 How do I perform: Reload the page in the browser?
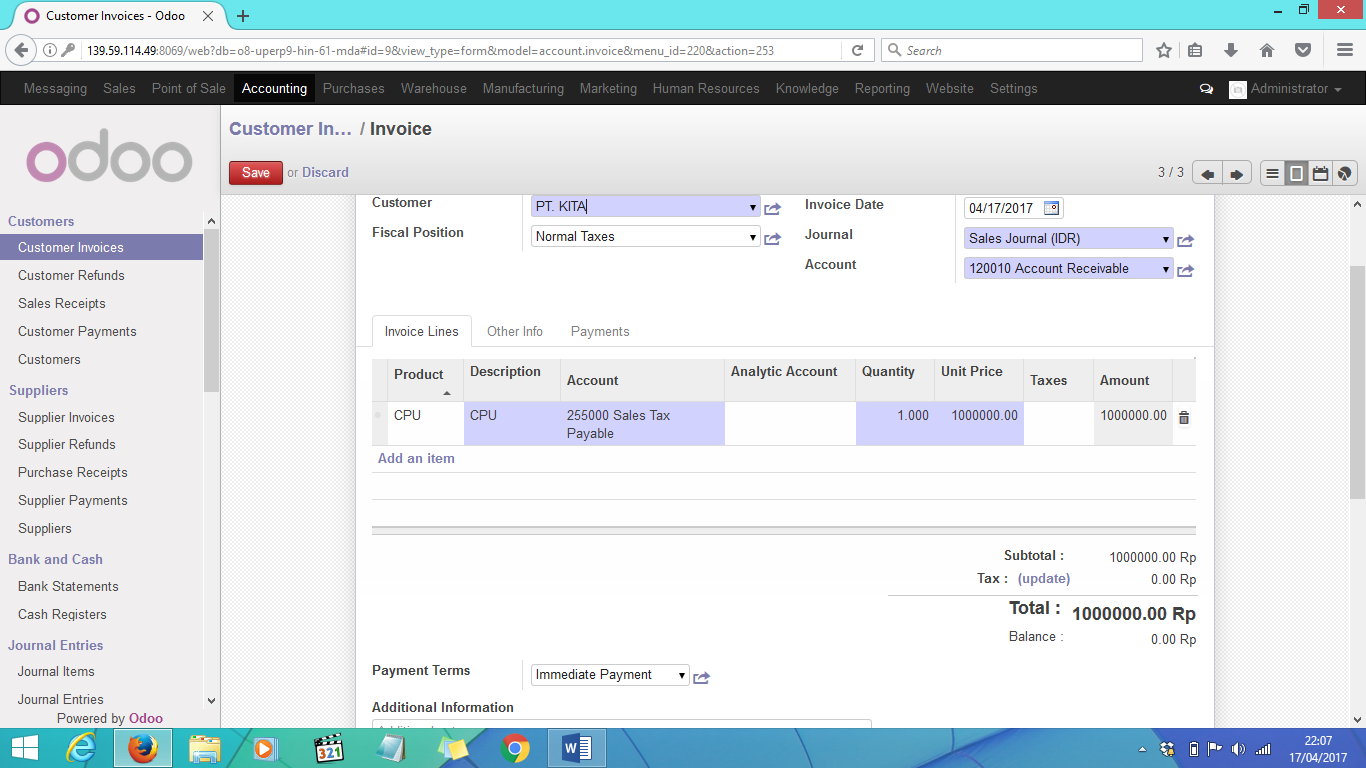point(857,50)
